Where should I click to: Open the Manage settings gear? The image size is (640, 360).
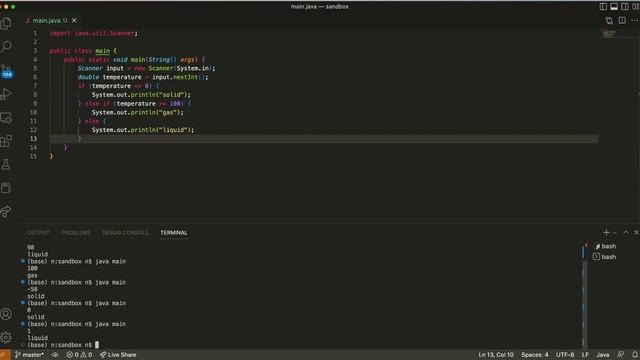[6, 337]
